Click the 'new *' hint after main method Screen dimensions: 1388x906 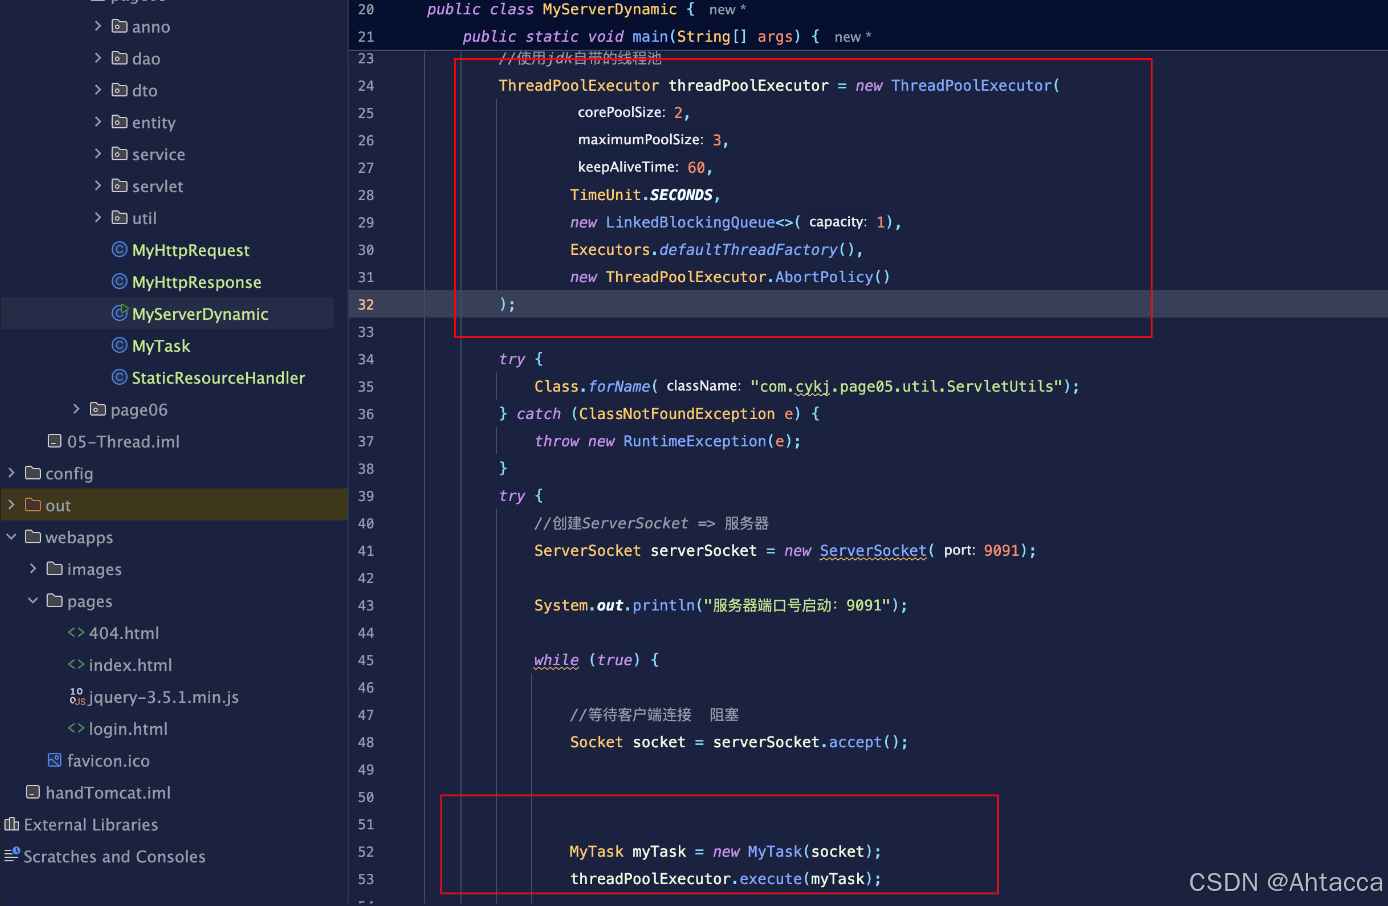pyautogui.click(x=853, y=37)
